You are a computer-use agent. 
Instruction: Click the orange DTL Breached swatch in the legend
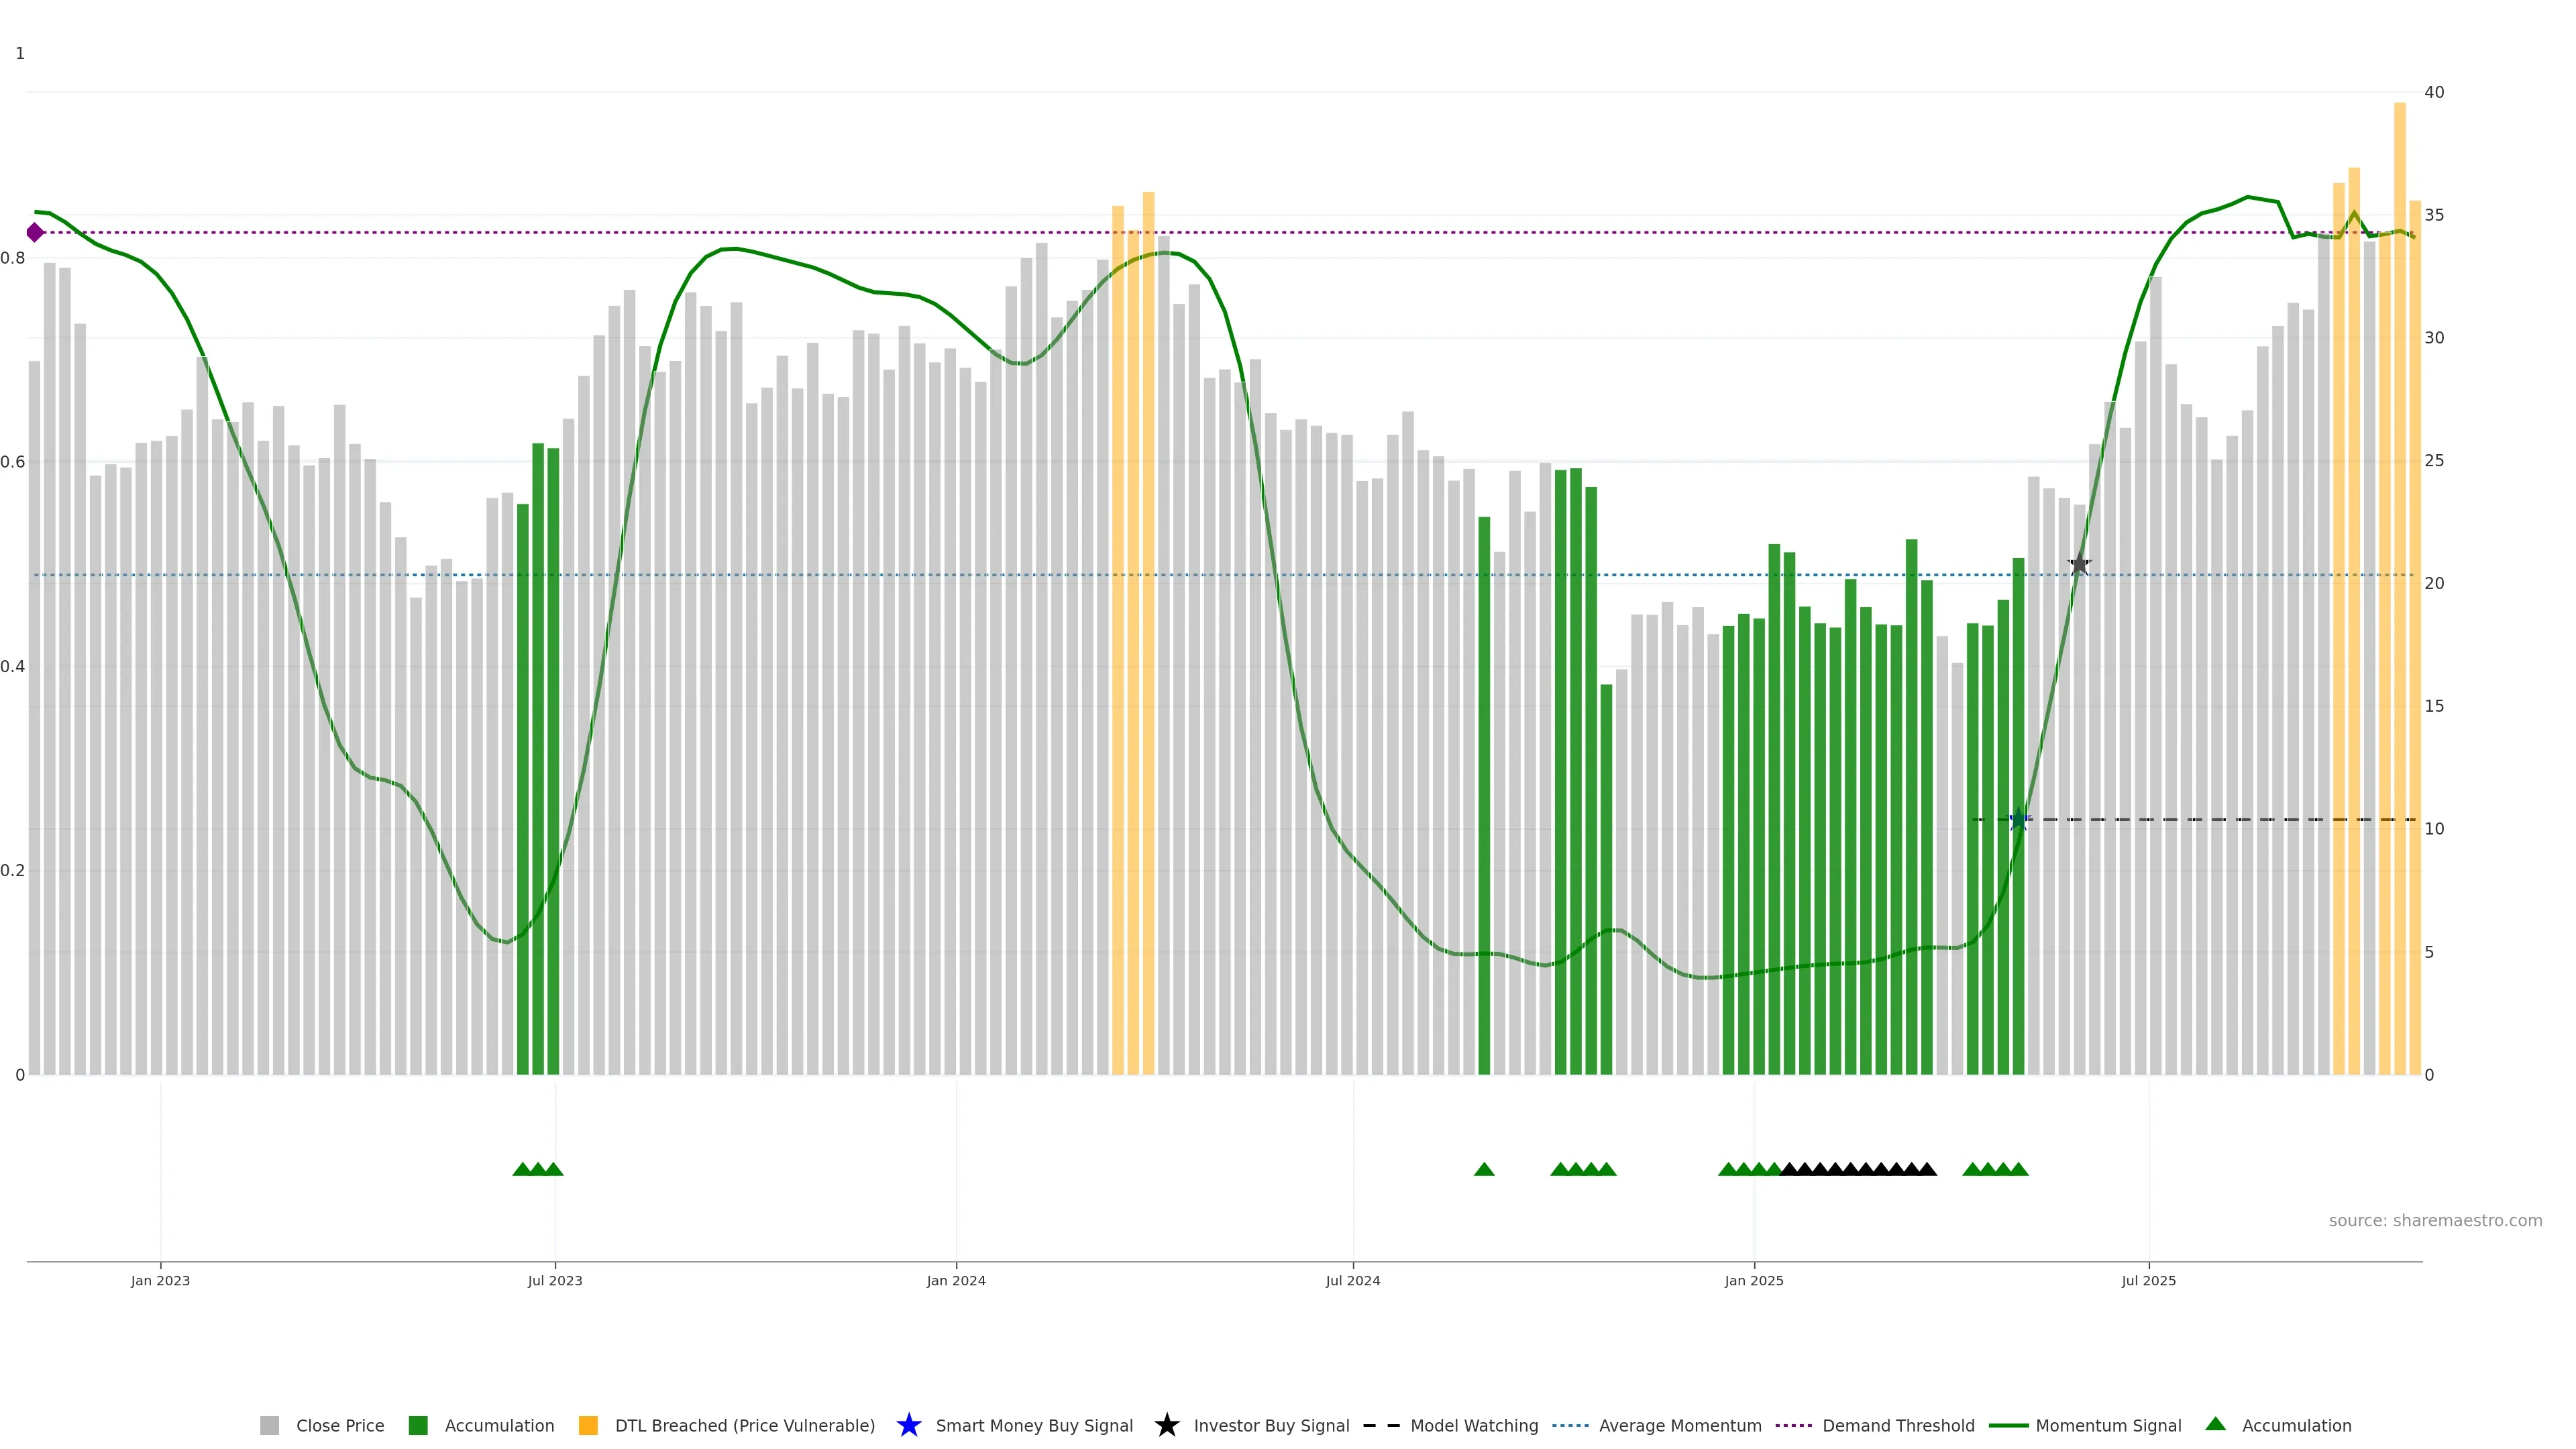click(x=588, y=1425)
